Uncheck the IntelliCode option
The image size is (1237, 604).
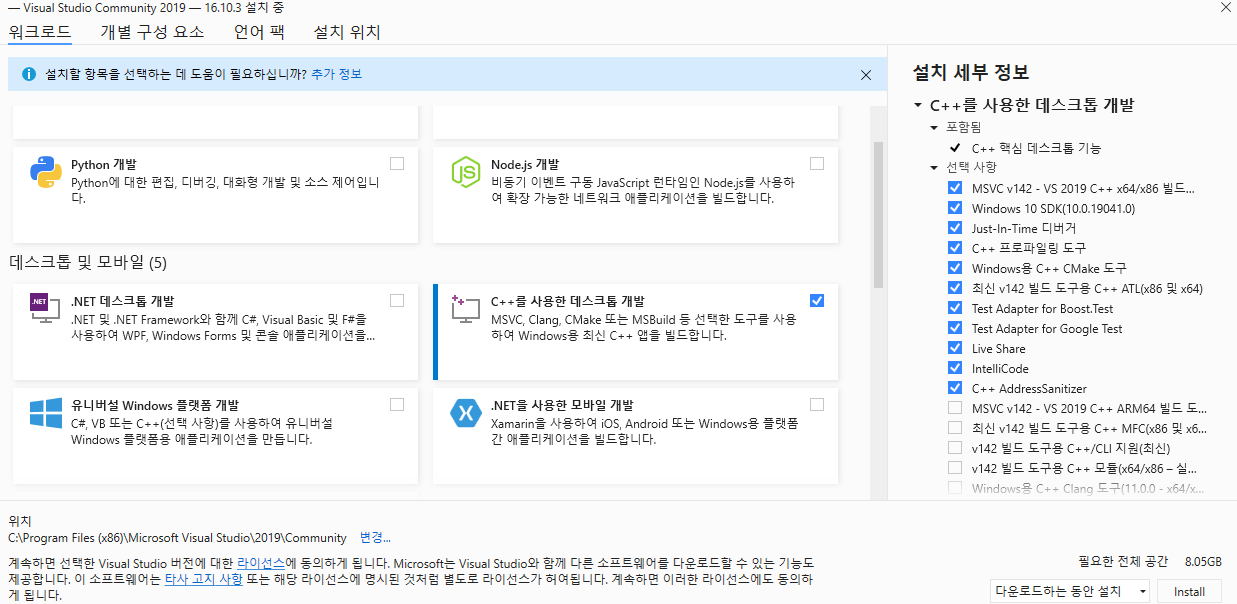955,368
